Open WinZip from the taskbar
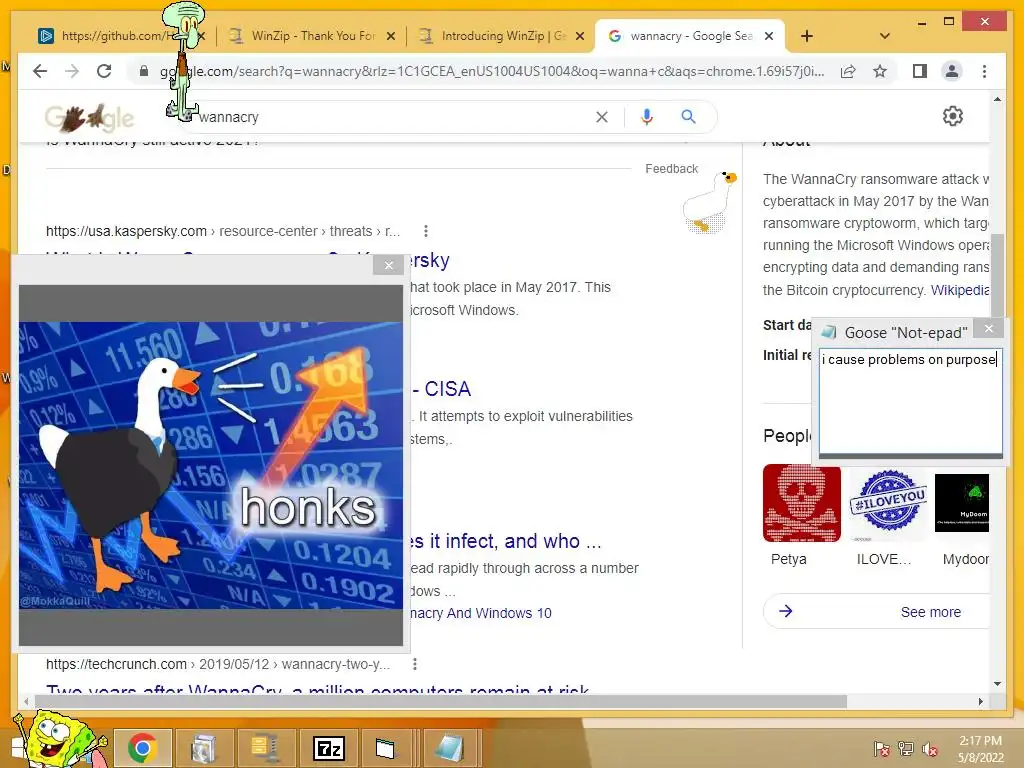This screenshot has height=768, width=1024. (x=264, y=748)
